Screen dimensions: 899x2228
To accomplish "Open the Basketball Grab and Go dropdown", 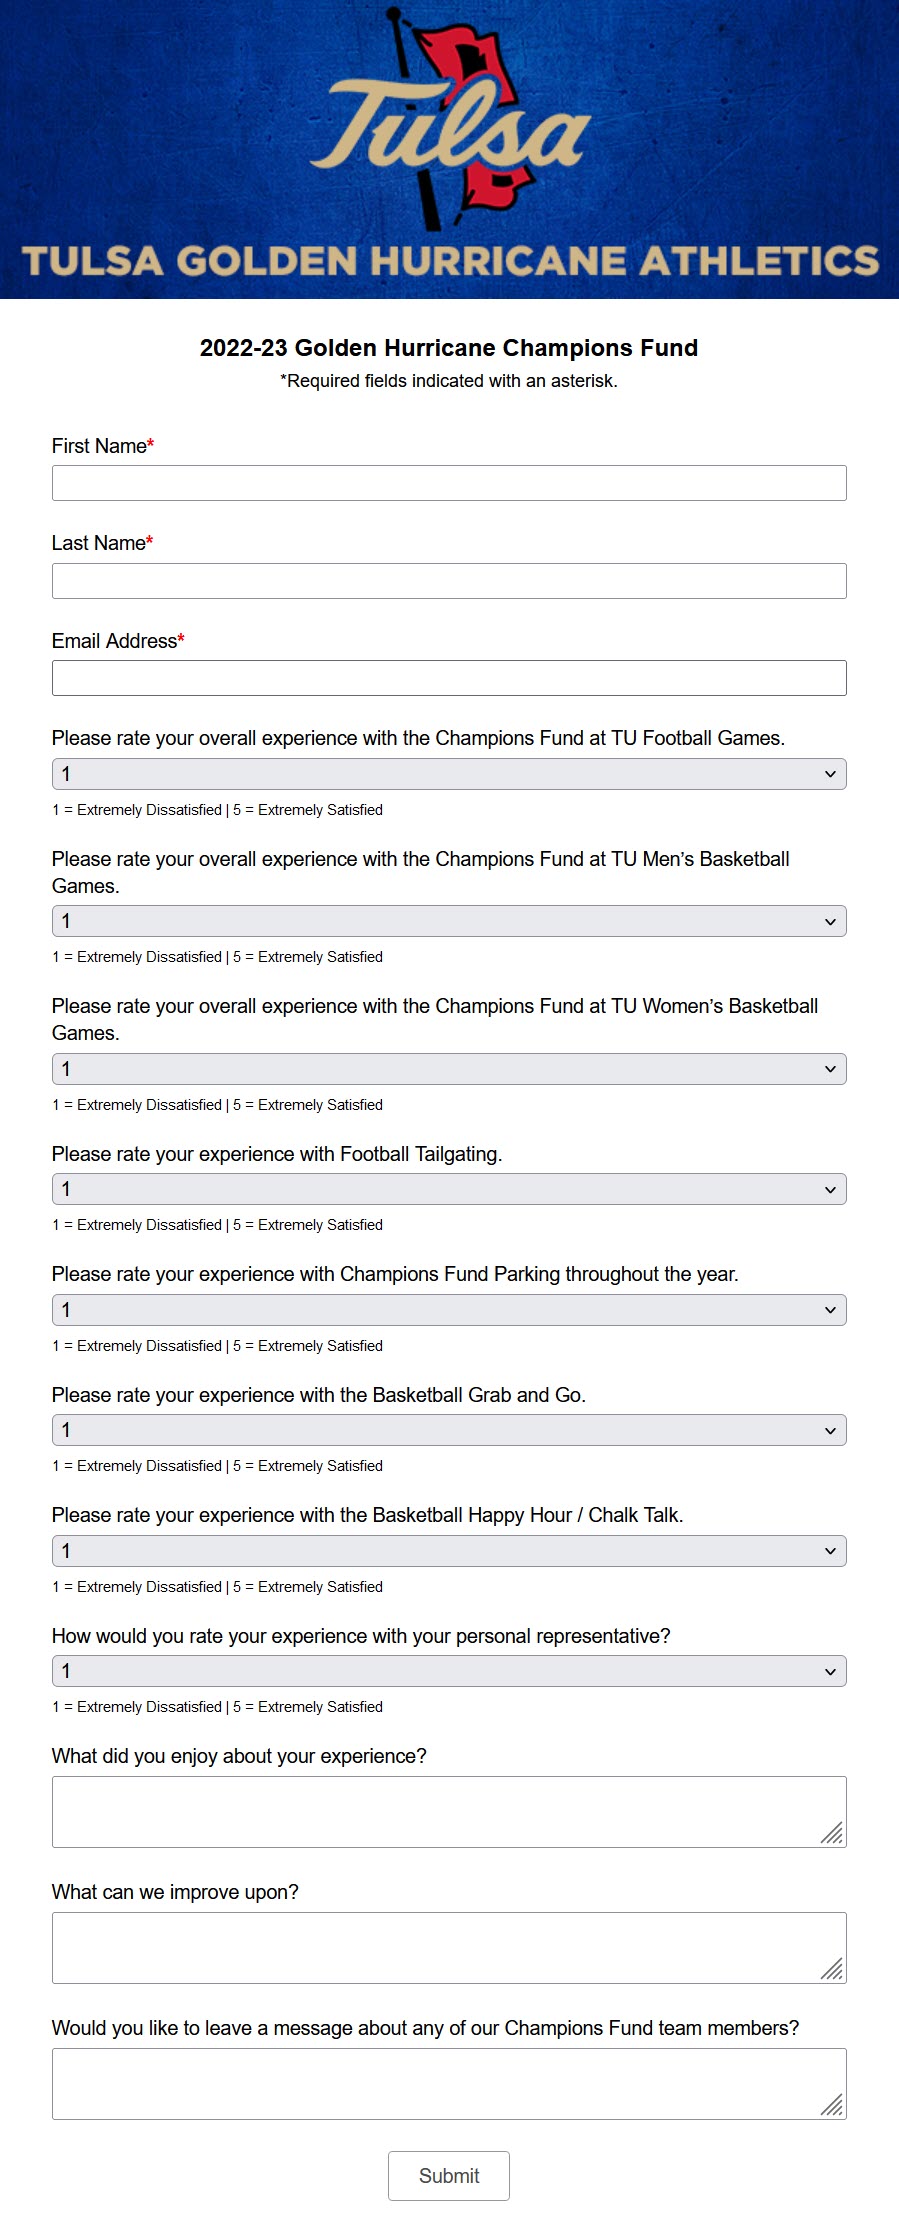I will tap(449, 1430).
